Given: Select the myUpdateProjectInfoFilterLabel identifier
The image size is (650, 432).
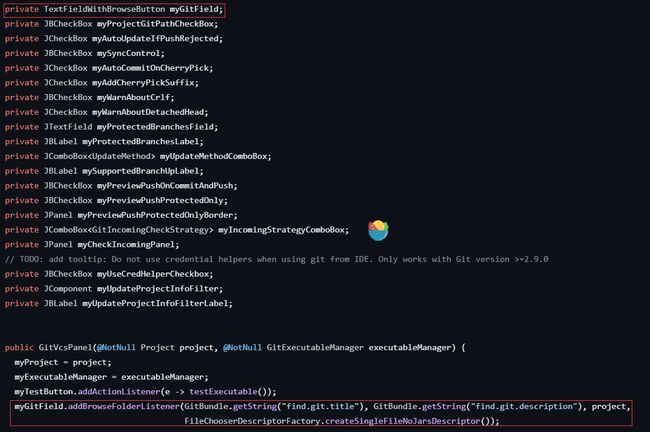Looking at the screenshot, I should (x=155, y=303).
